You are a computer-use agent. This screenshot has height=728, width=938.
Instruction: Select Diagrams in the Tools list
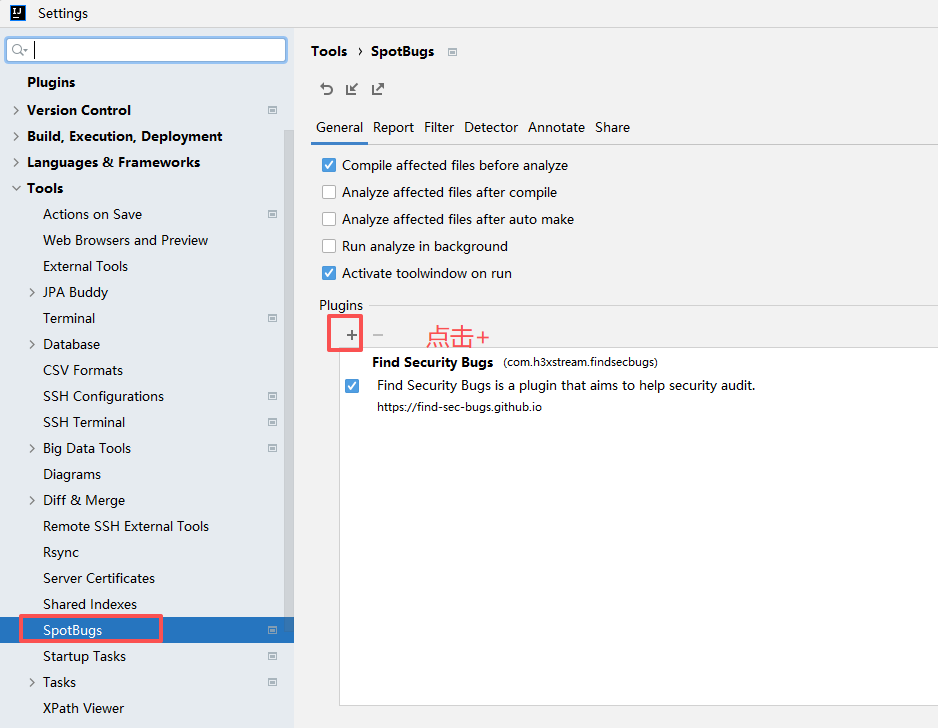pyautogui.click(x=72, y=474)
